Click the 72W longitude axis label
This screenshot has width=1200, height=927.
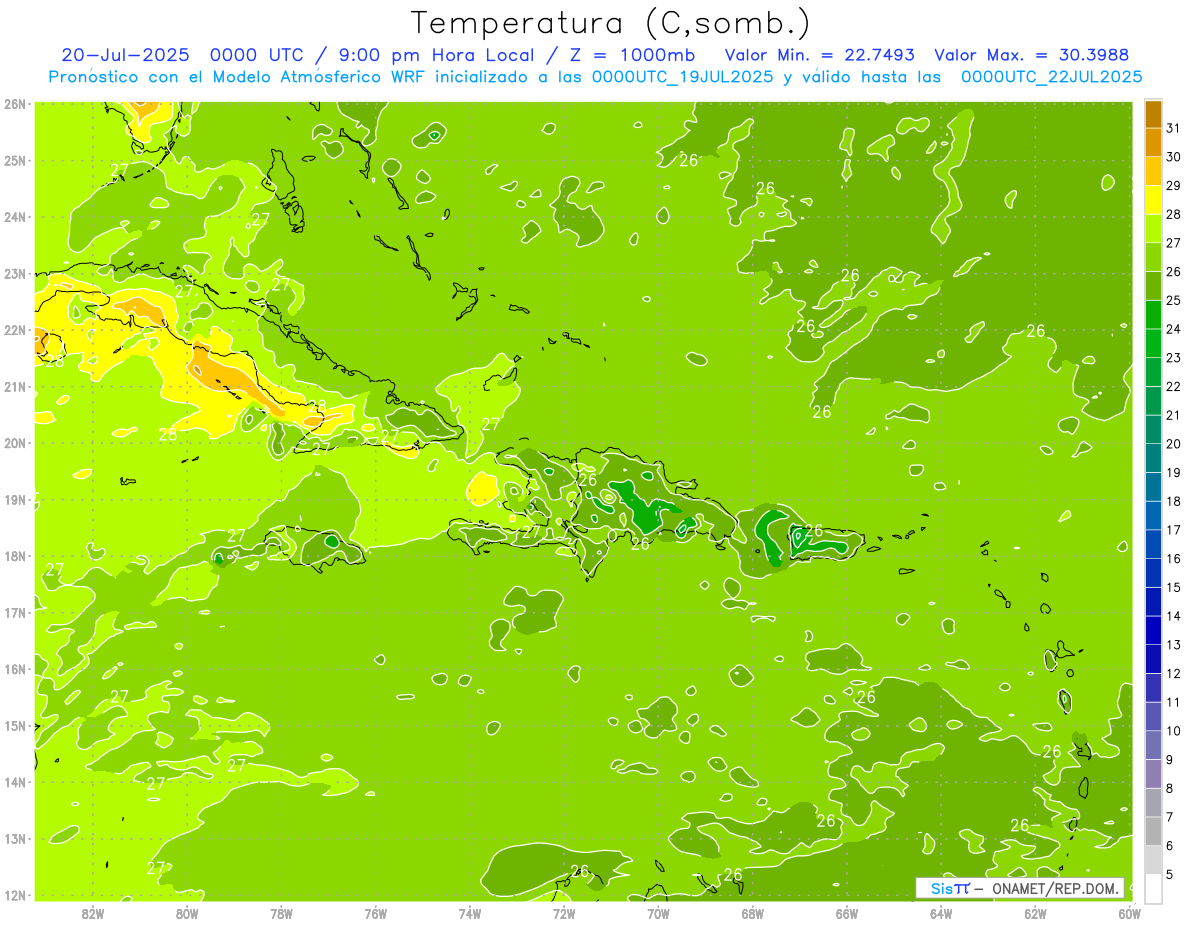[564, 912]
